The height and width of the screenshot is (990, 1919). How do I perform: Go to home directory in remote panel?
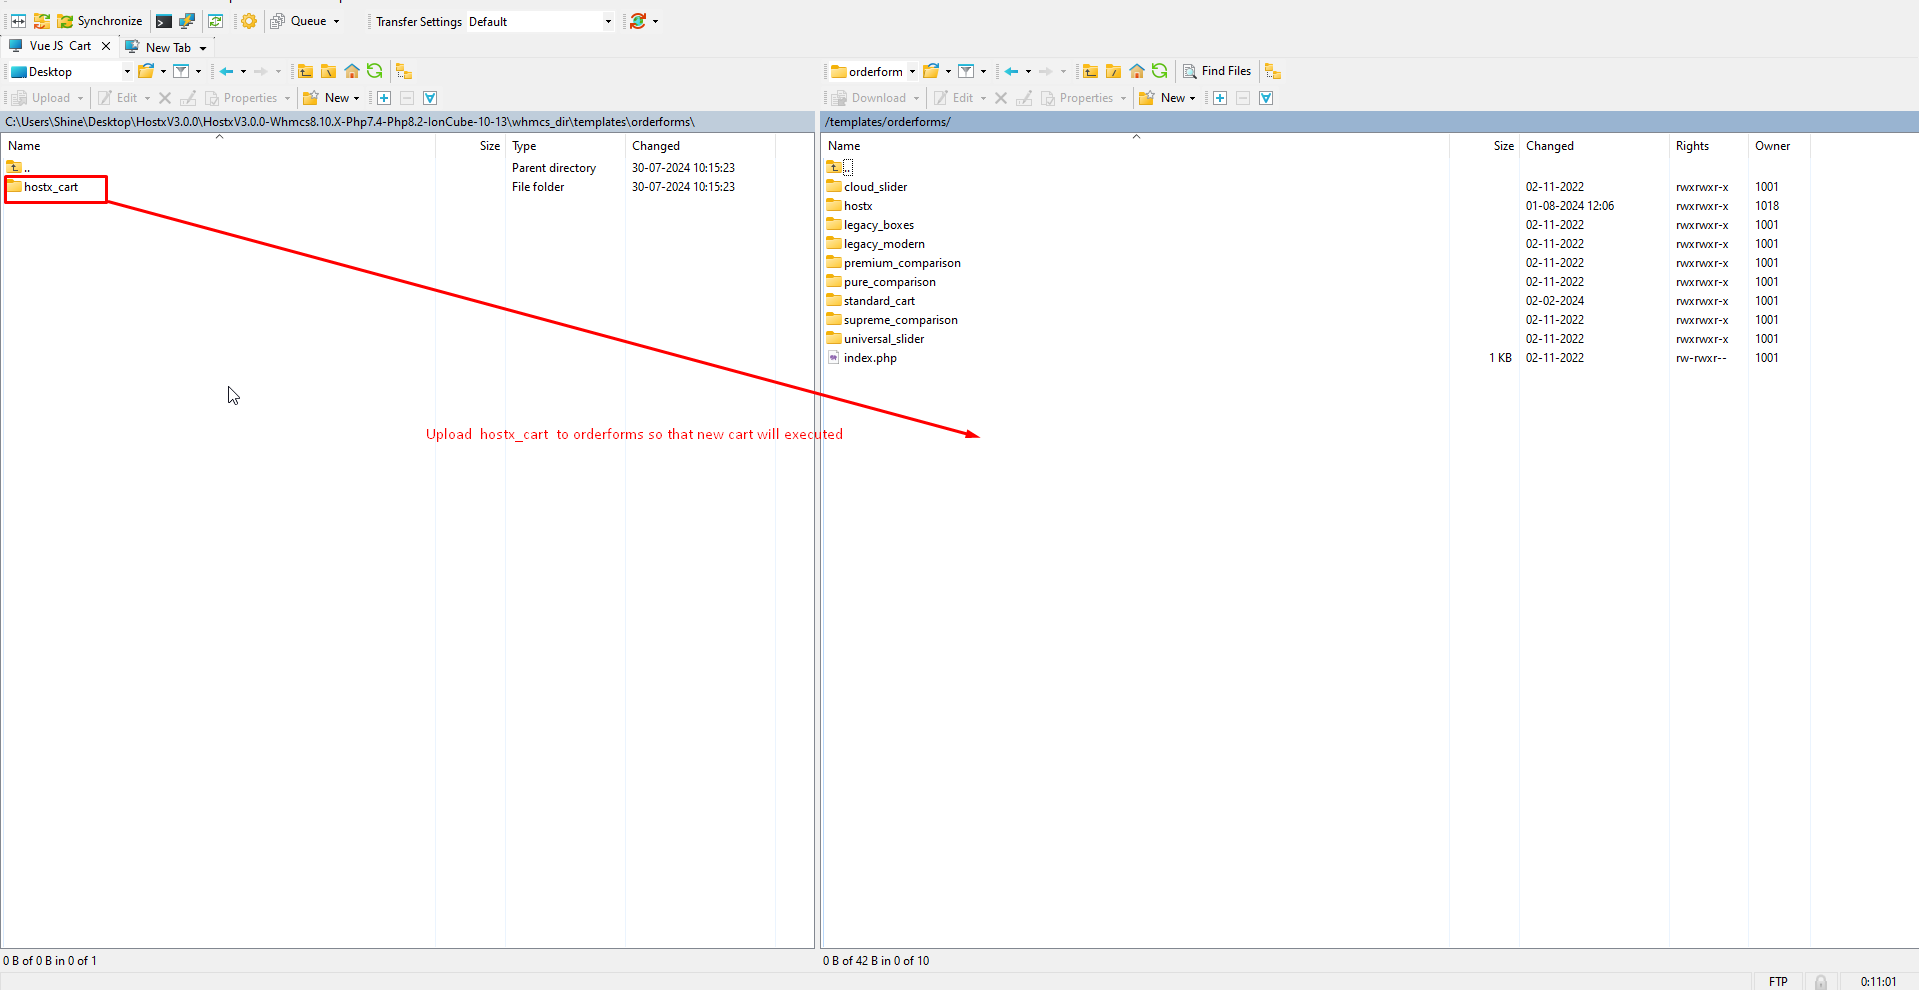pos(1137,71)
